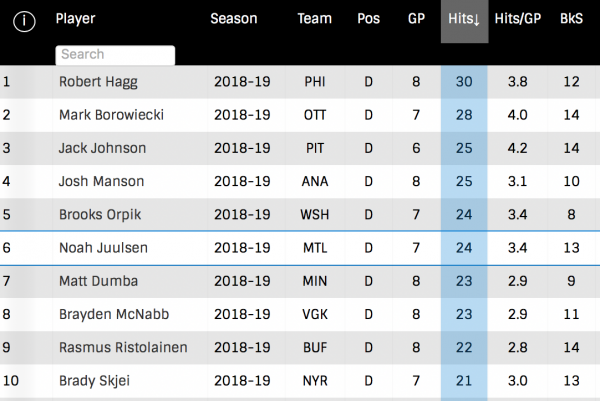
Task: Open Matt Dumba player link
Action: click(x=97, y=281)
